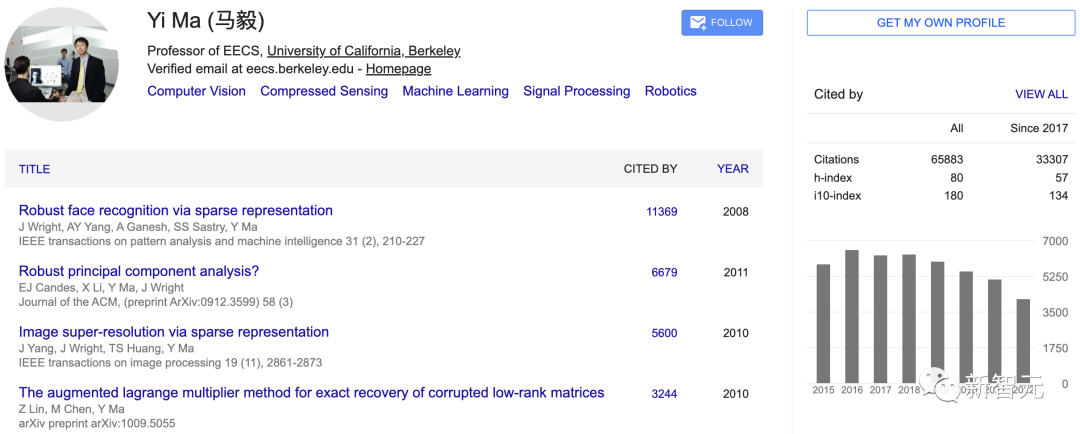The image size is (1080, 434).
Task: Click the Cited By column header
Action: (x=650, y=169)
